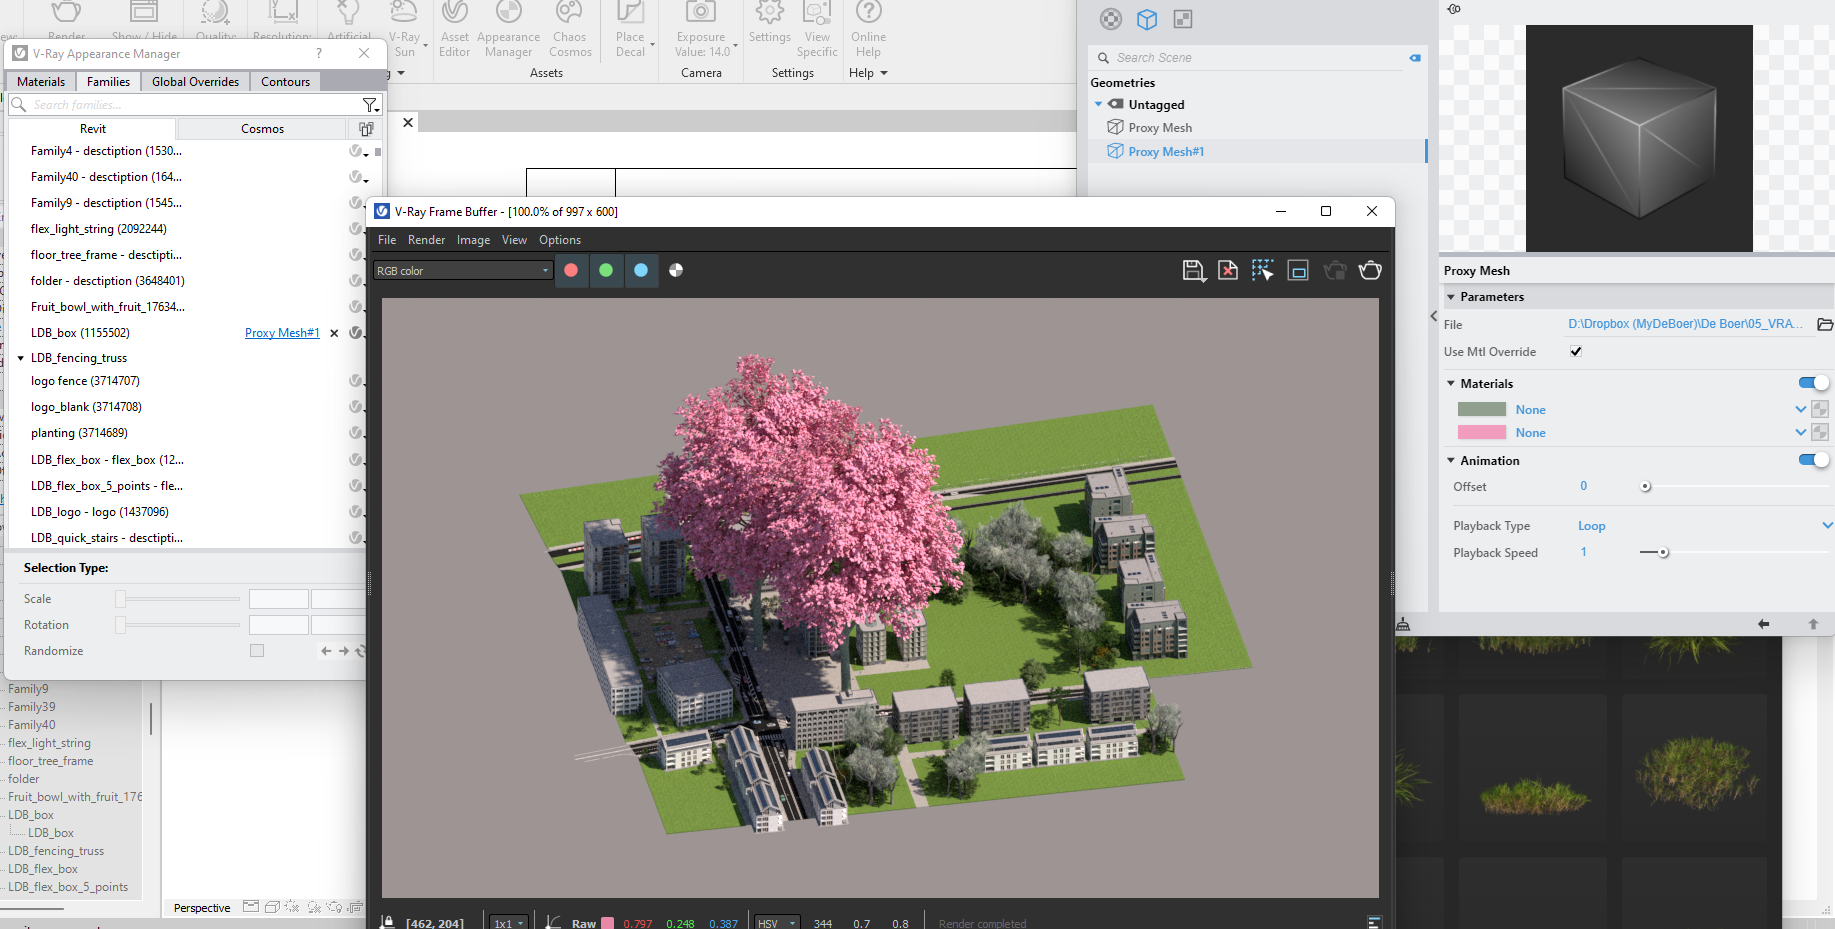Collapse the Parameters section
This screenshot has width=1835, height=929.
1451,297
